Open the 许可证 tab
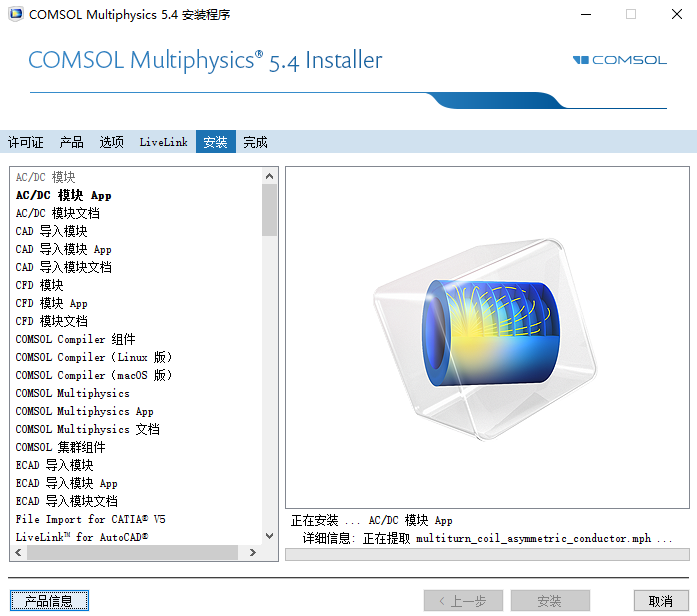This screenshot has width=697, height=616. (x=26, y=142)
